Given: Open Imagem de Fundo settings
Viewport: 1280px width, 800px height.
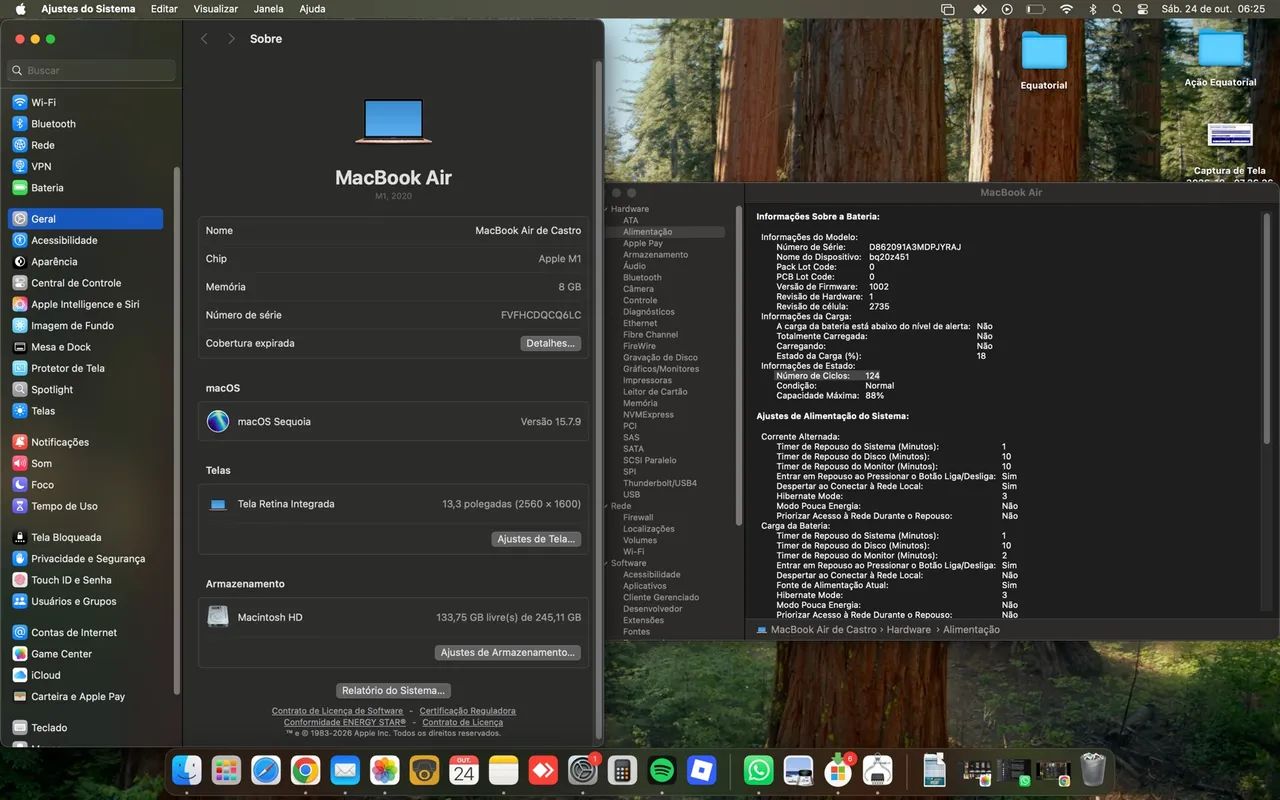Looking at the screenshot, I should (x=85, y=325).
